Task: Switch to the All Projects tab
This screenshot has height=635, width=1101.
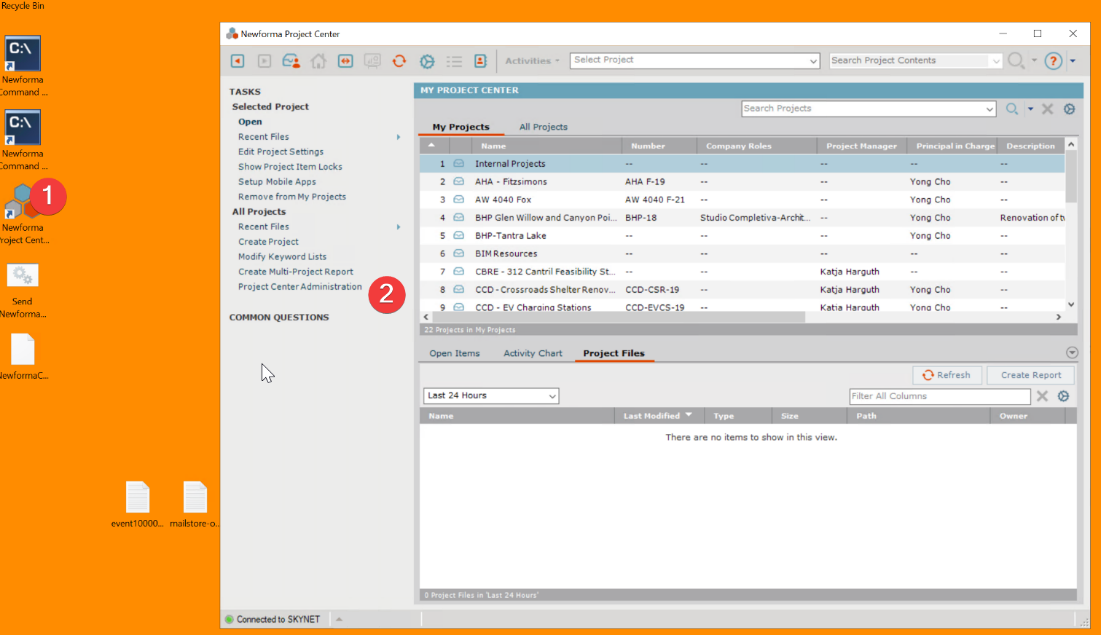Action: (543, 128)
